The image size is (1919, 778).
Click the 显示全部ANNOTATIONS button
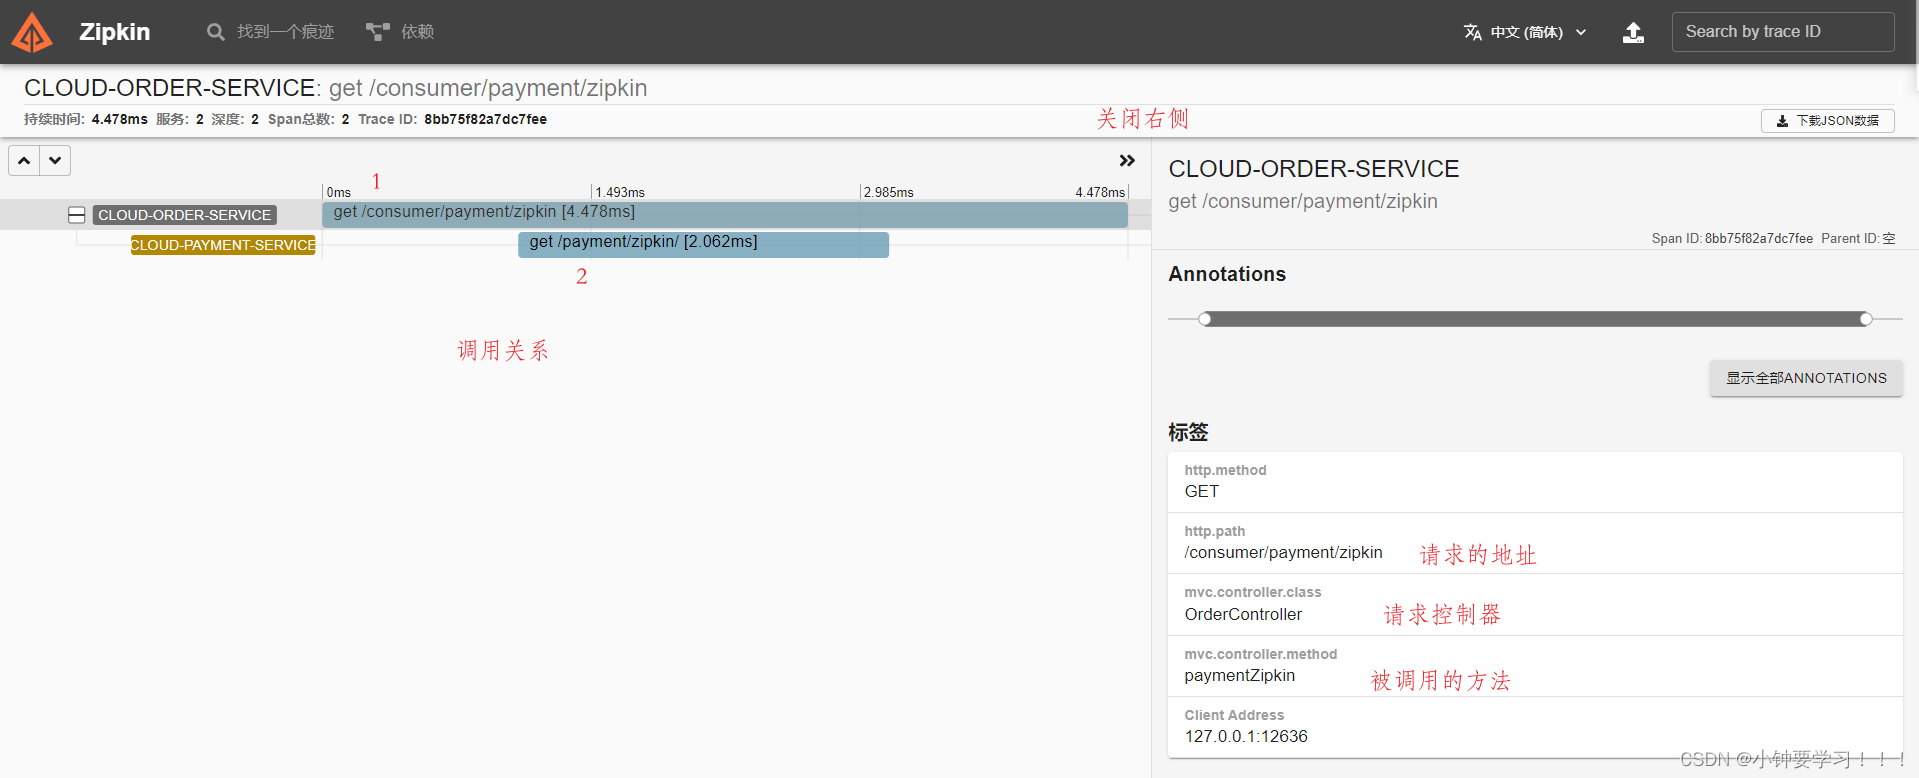tap(1805, 378)
